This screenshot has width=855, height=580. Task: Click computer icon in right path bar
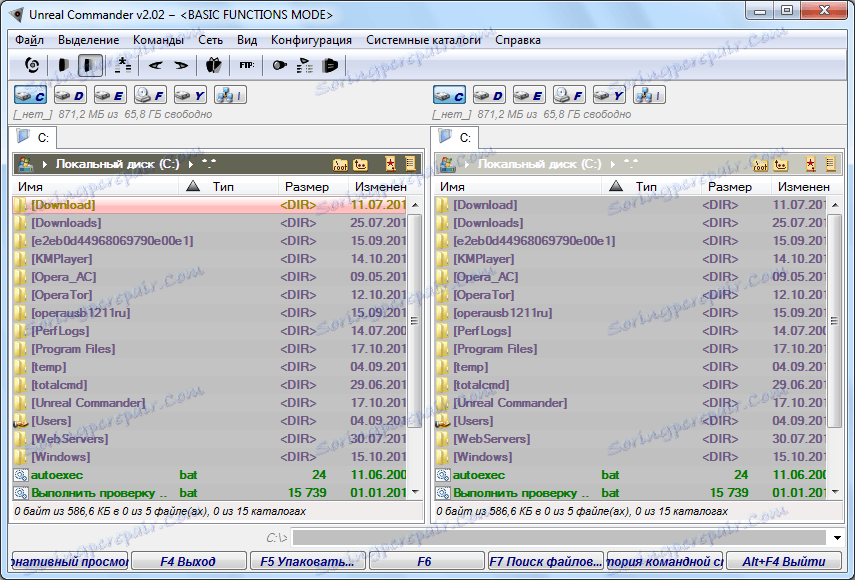pyautogui.click(x=448, y=164)
